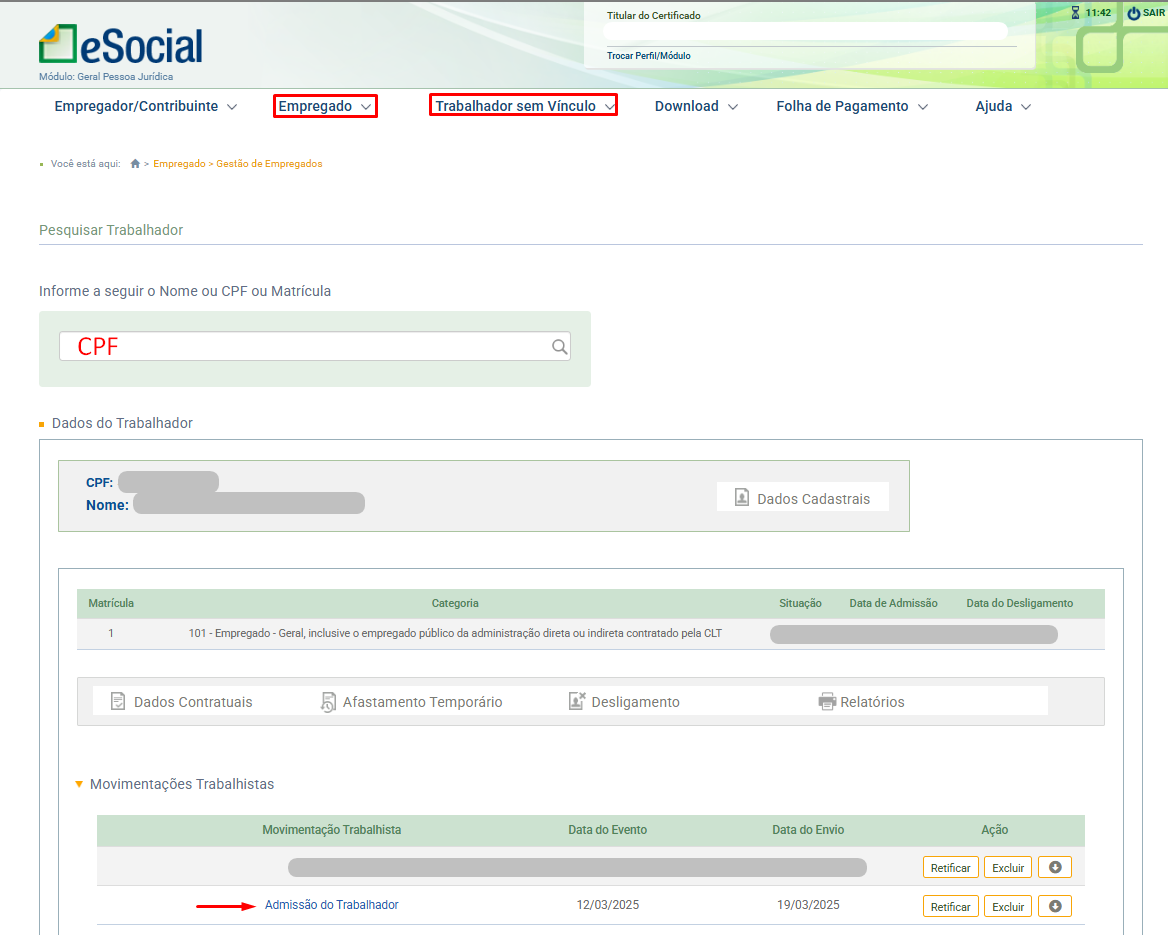Viewport: 1168px width, 935px height.
Task: Click Categoria column header
Action: pyautogui.click(x=455, y=603)
